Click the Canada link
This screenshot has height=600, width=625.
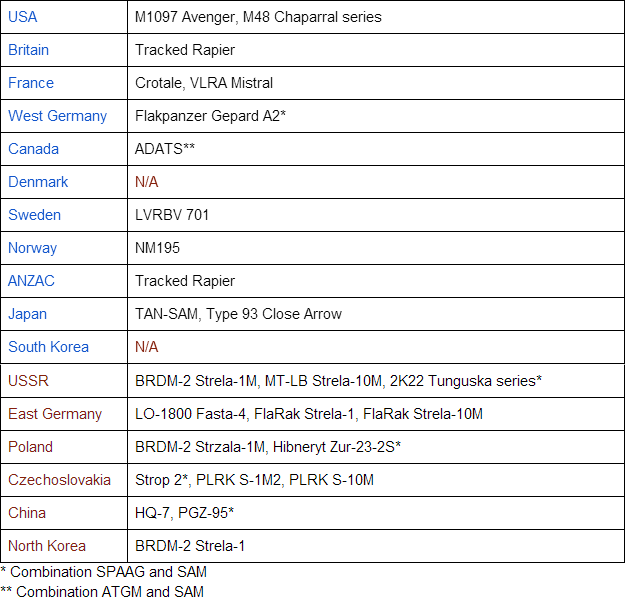(33, 149)
